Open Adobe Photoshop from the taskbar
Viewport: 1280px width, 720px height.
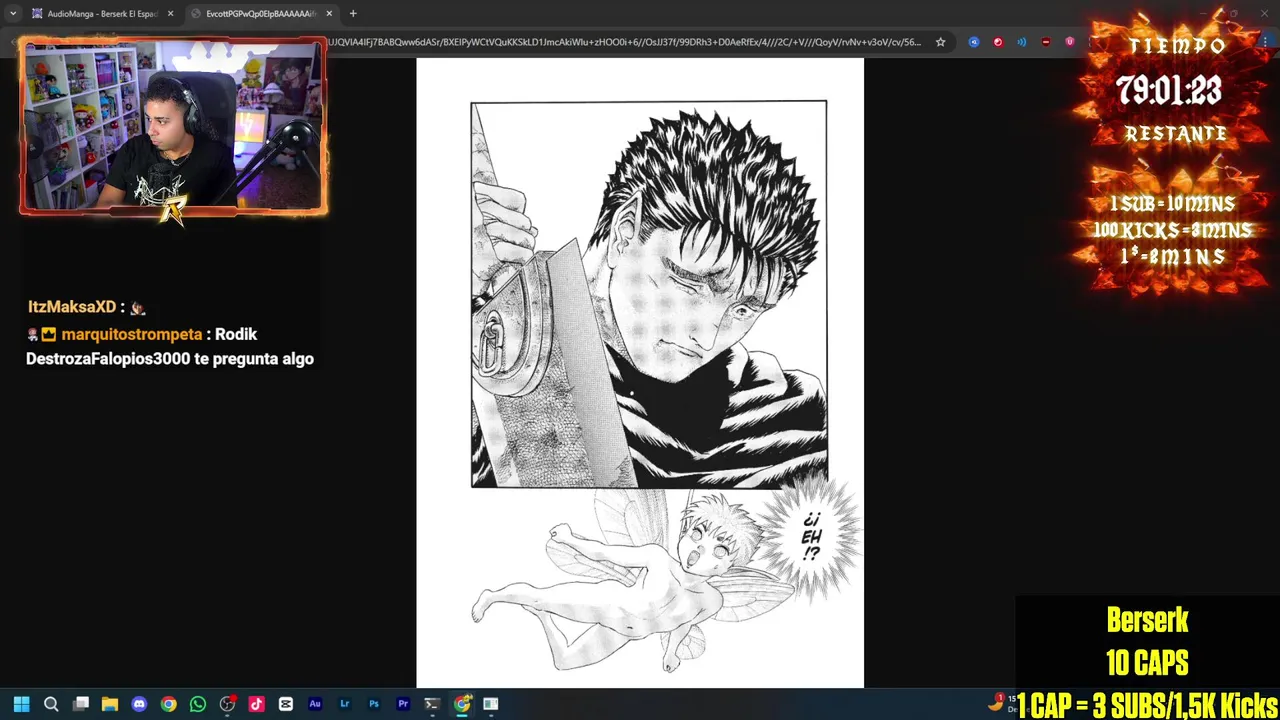[374, 704]
